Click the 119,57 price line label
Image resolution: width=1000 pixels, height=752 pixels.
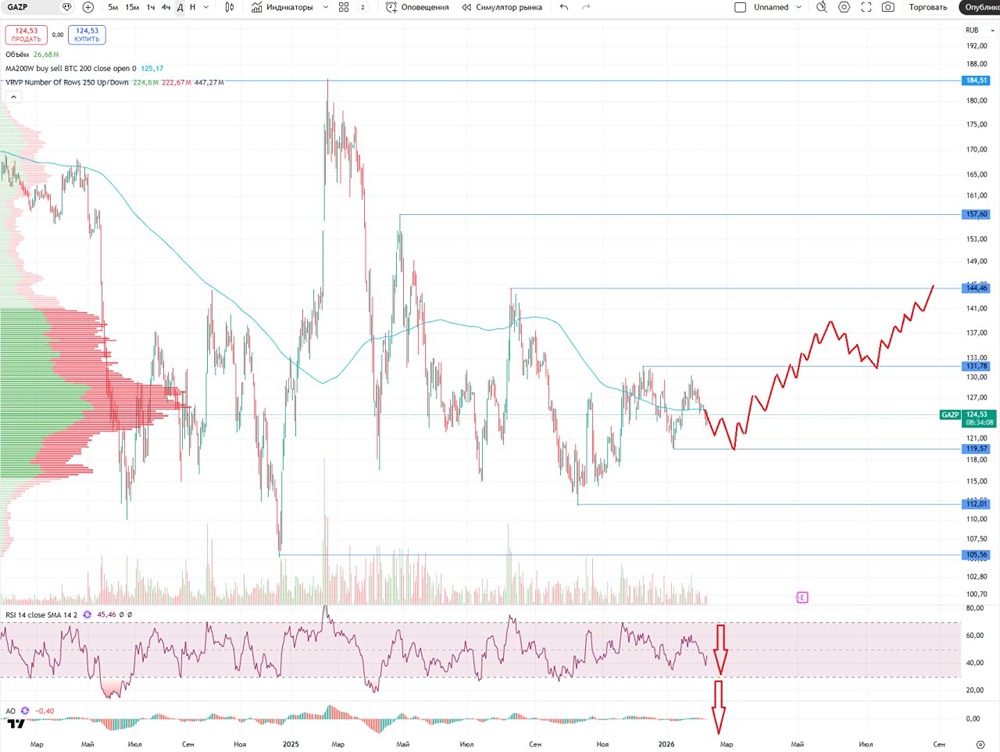click(976, 449)
